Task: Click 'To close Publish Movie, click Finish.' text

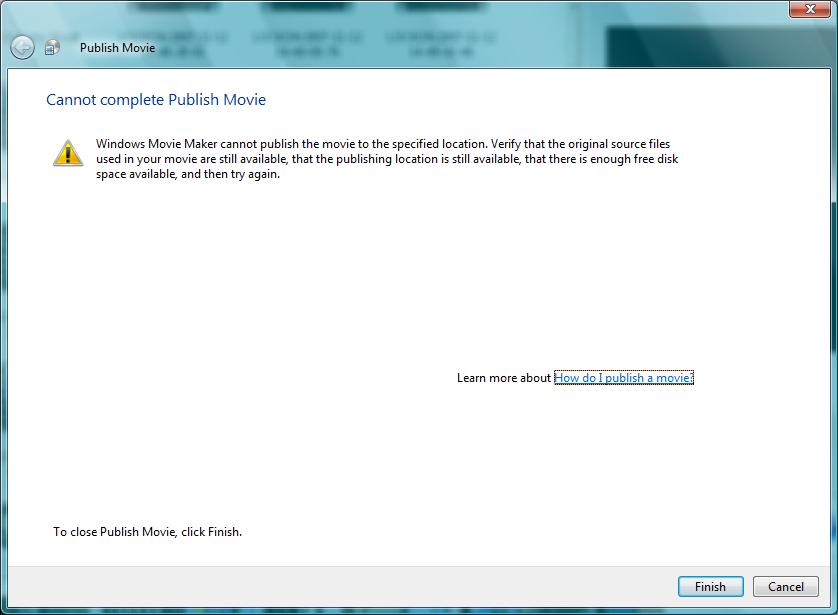Action: pos(148,532)
